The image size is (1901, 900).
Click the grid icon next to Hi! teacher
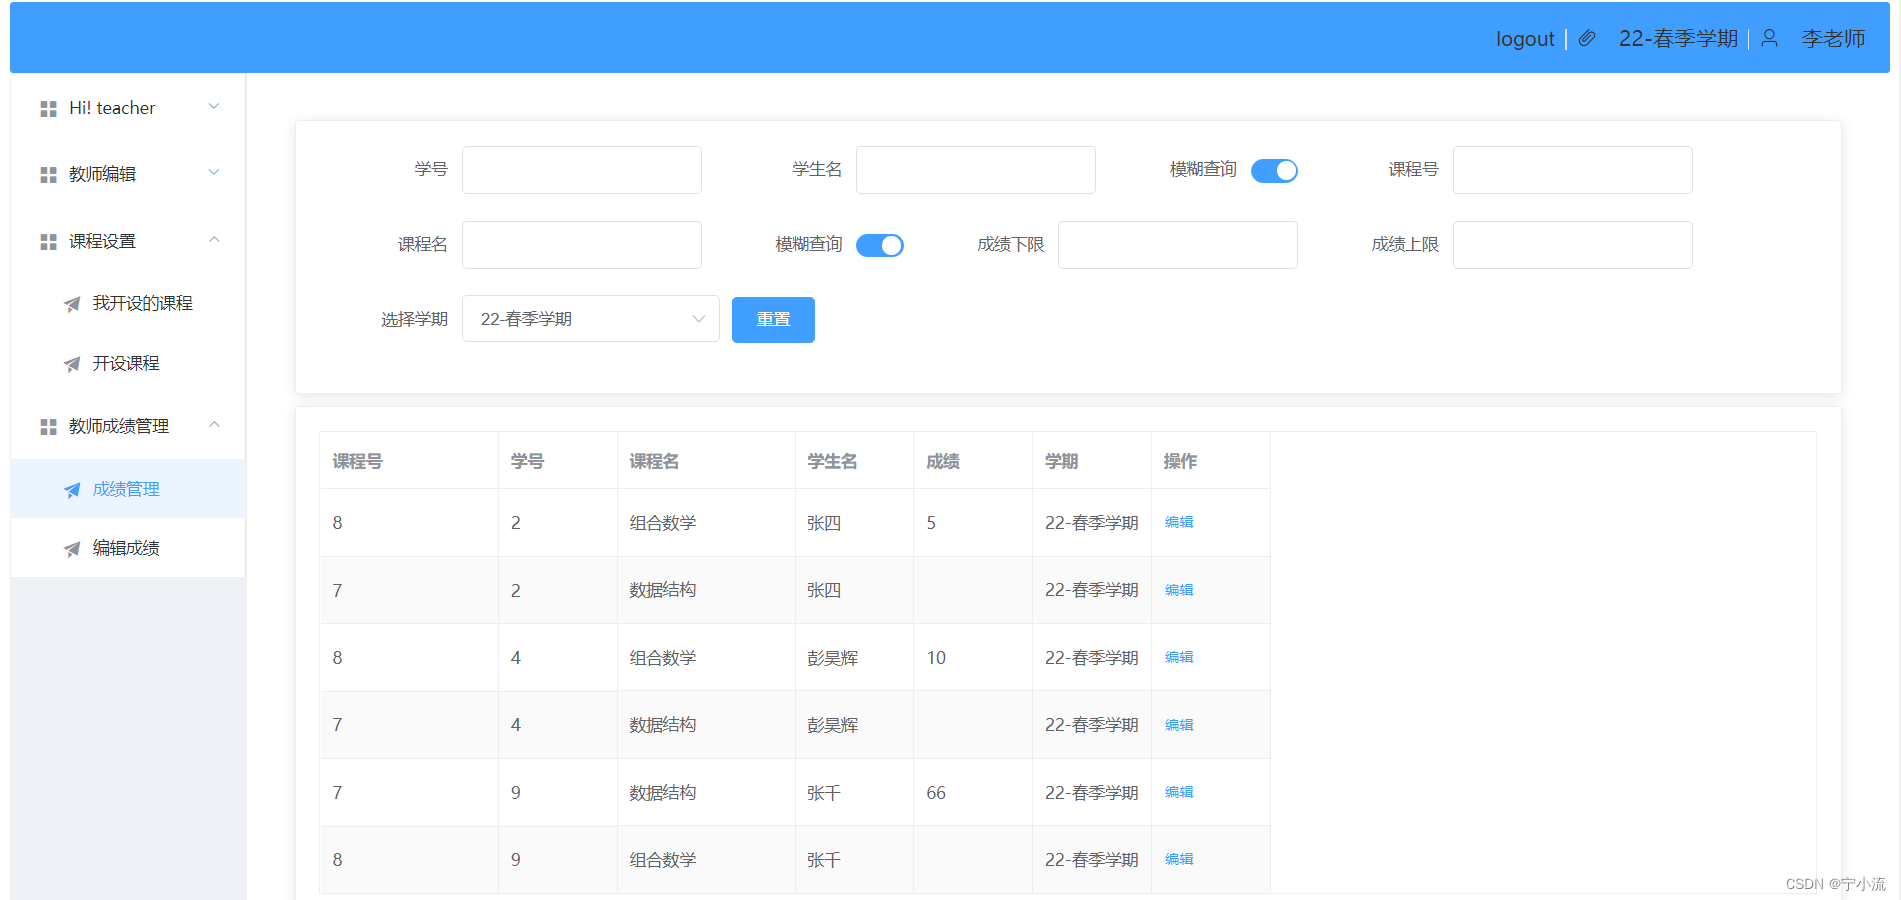tap(48, 109)
